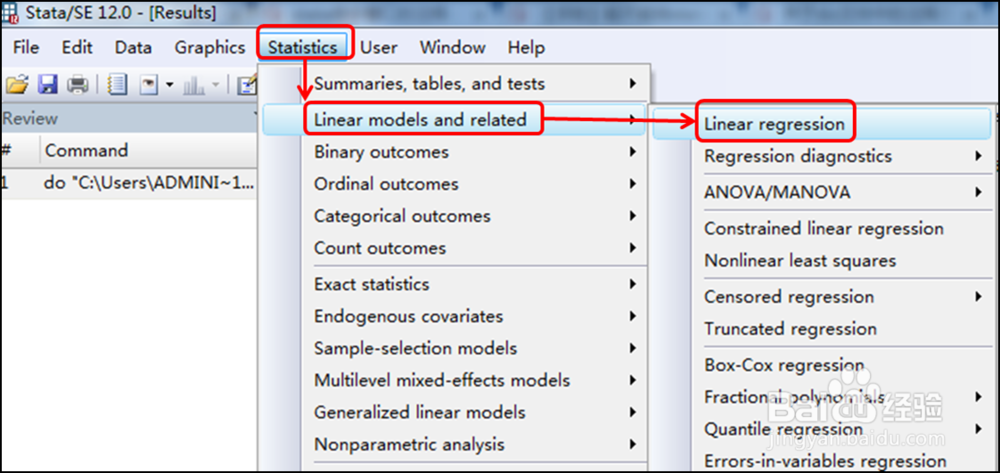The height and width of the screenshot is (473, 1000).
Task: Select the do "C:\Users\ADMINI~1 command row
Action: coord(129,184)
